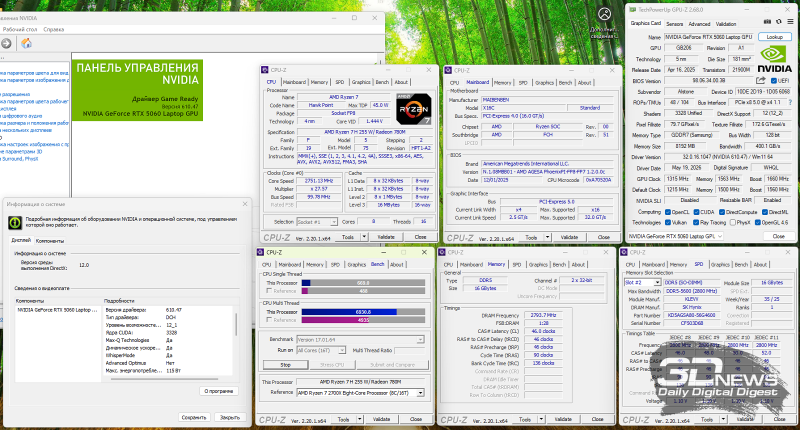Viewport: 800px width, 430px height.
Task: Click the multi thread Reference score bar
Action: click(363, 320)
